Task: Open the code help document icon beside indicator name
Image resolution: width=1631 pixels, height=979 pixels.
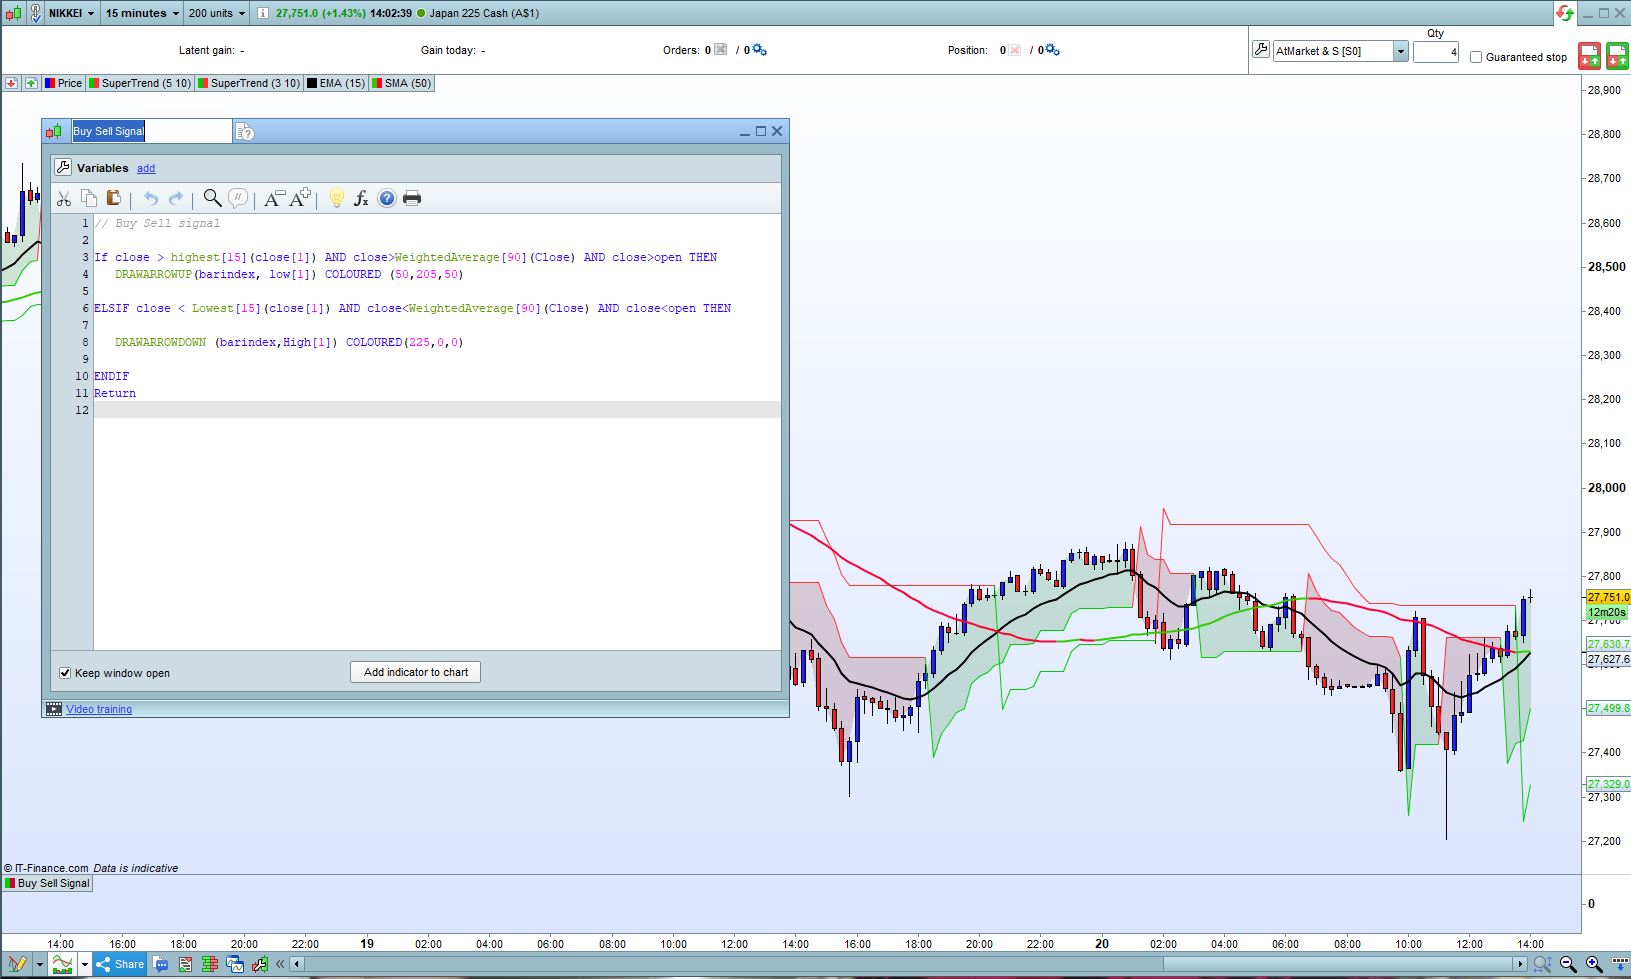Action: point(245,131)
